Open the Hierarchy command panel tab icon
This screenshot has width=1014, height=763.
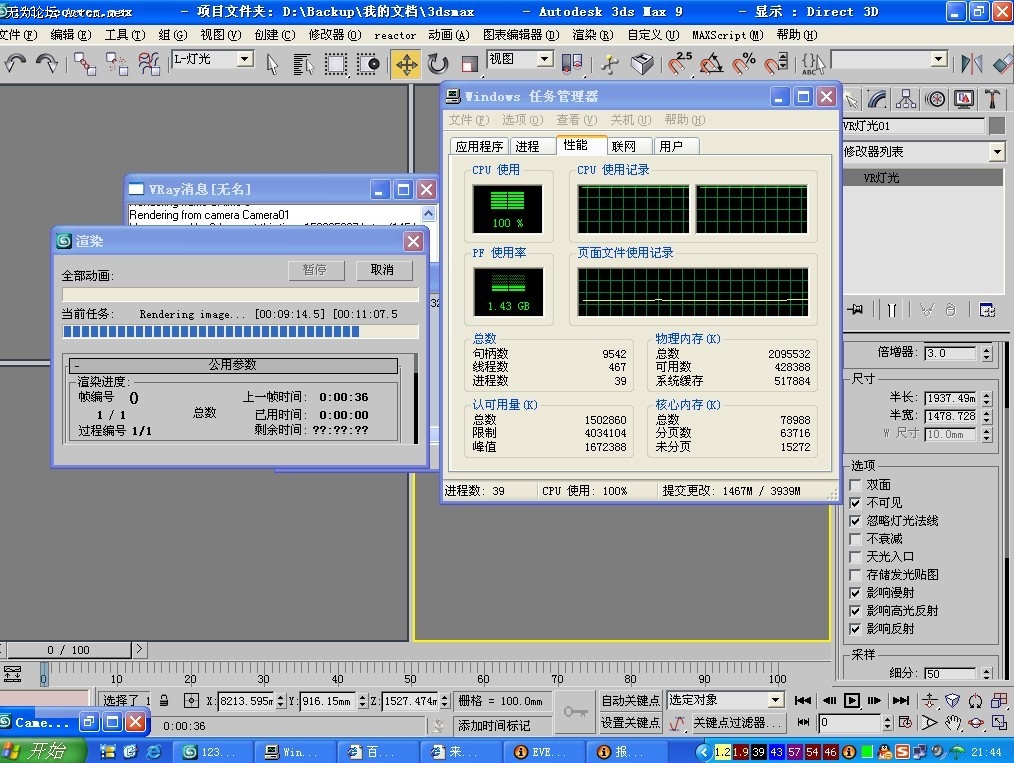click(905, 99)
